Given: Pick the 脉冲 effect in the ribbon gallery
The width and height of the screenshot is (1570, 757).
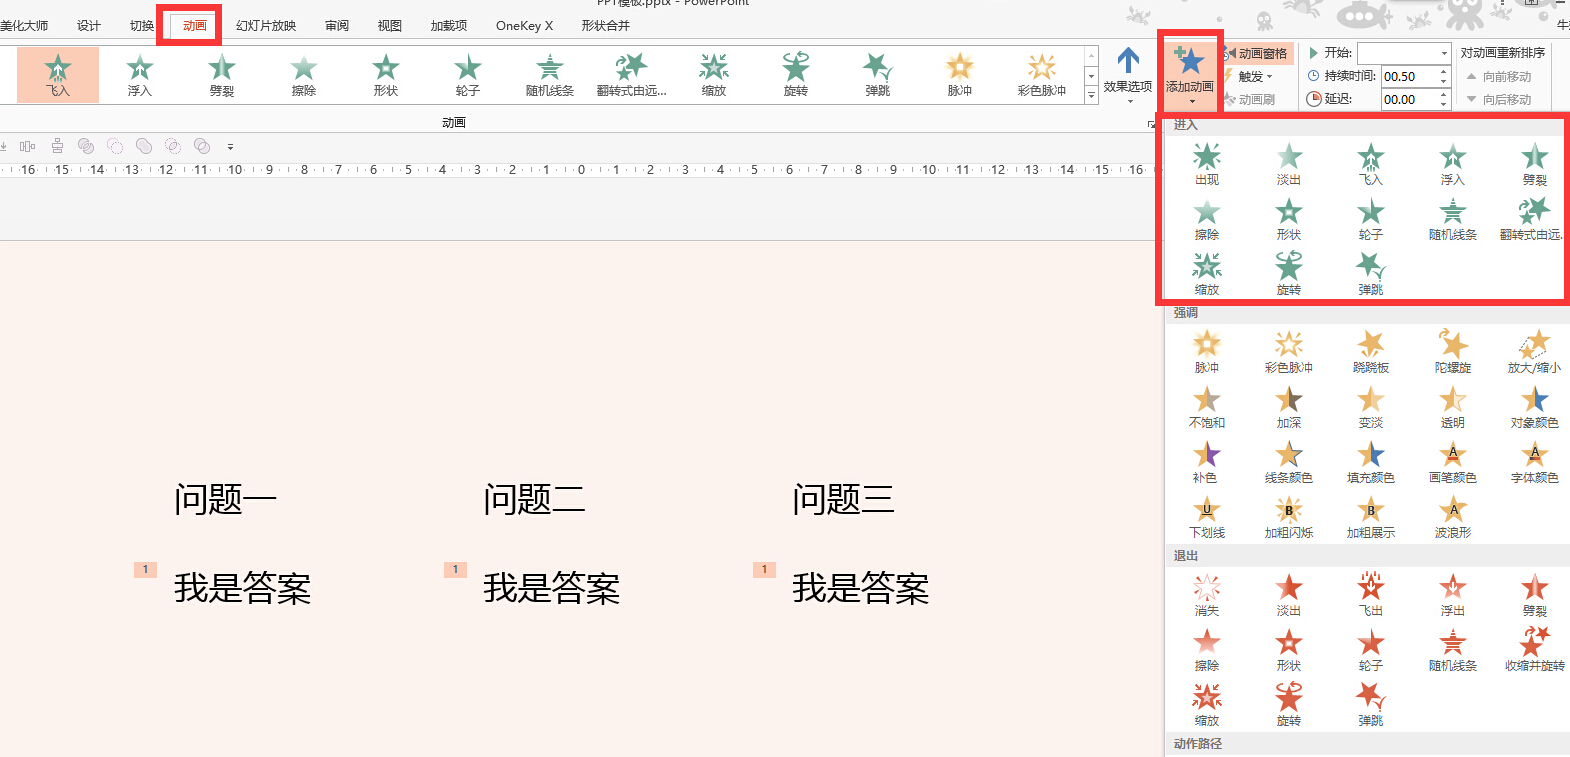Looking at the screenshot, I should point(960,75).
